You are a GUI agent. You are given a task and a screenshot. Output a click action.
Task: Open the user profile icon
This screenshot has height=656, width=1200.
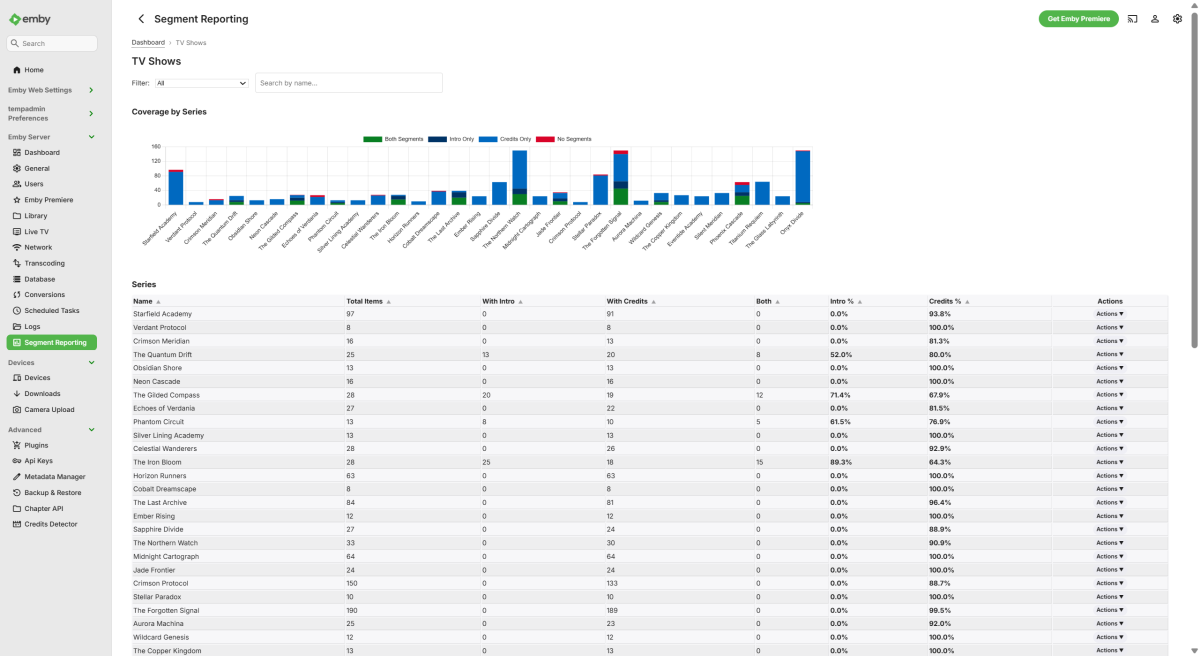coord(1155,18)
